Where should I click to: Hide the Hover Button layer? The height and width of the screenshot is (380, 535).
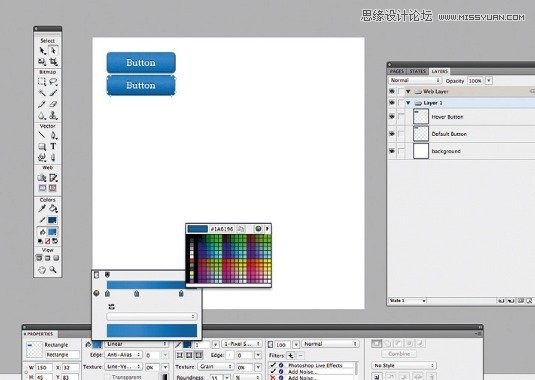(392, 117)
